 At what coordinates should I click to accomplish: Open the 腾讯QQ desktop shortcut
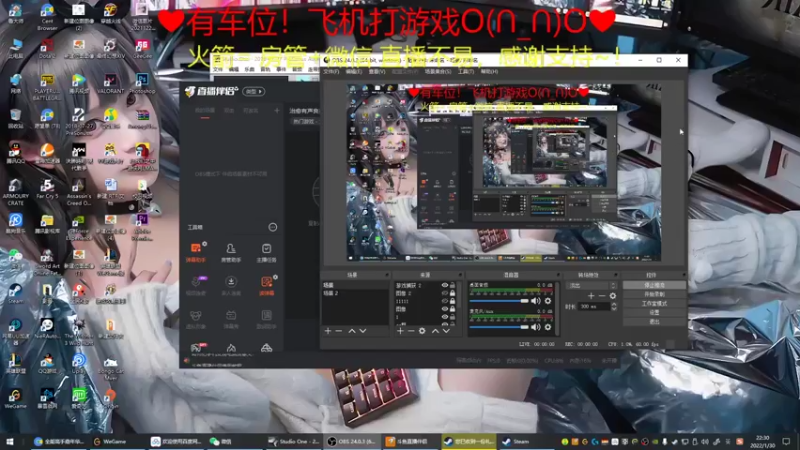click(x=15, y=154)
